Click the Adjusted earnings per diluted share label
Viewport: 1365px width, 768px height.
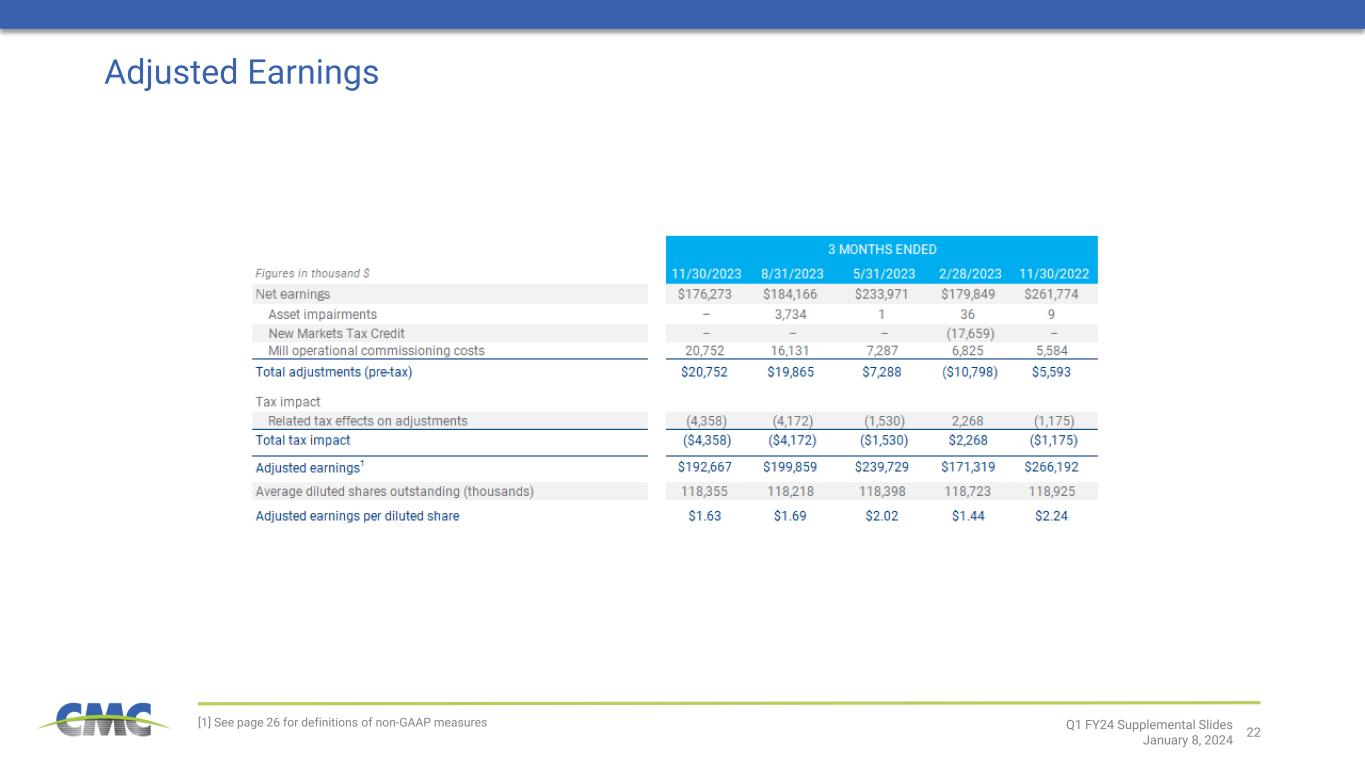[357, 516]
